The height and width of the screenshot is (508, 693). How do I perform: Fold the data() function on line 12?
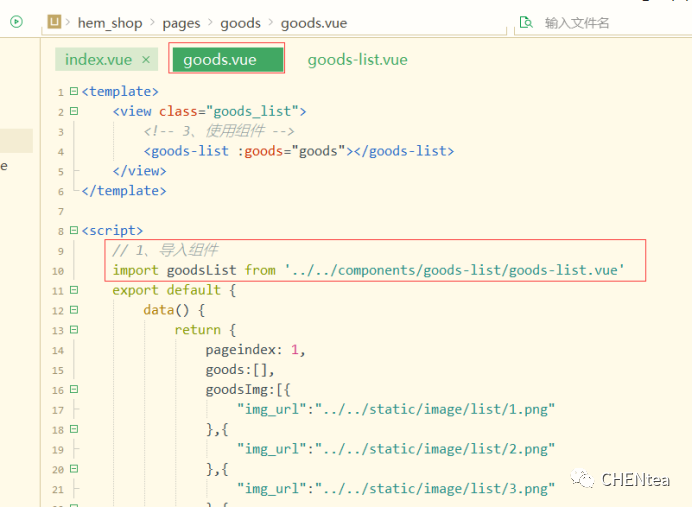click(x=74, y=310)
